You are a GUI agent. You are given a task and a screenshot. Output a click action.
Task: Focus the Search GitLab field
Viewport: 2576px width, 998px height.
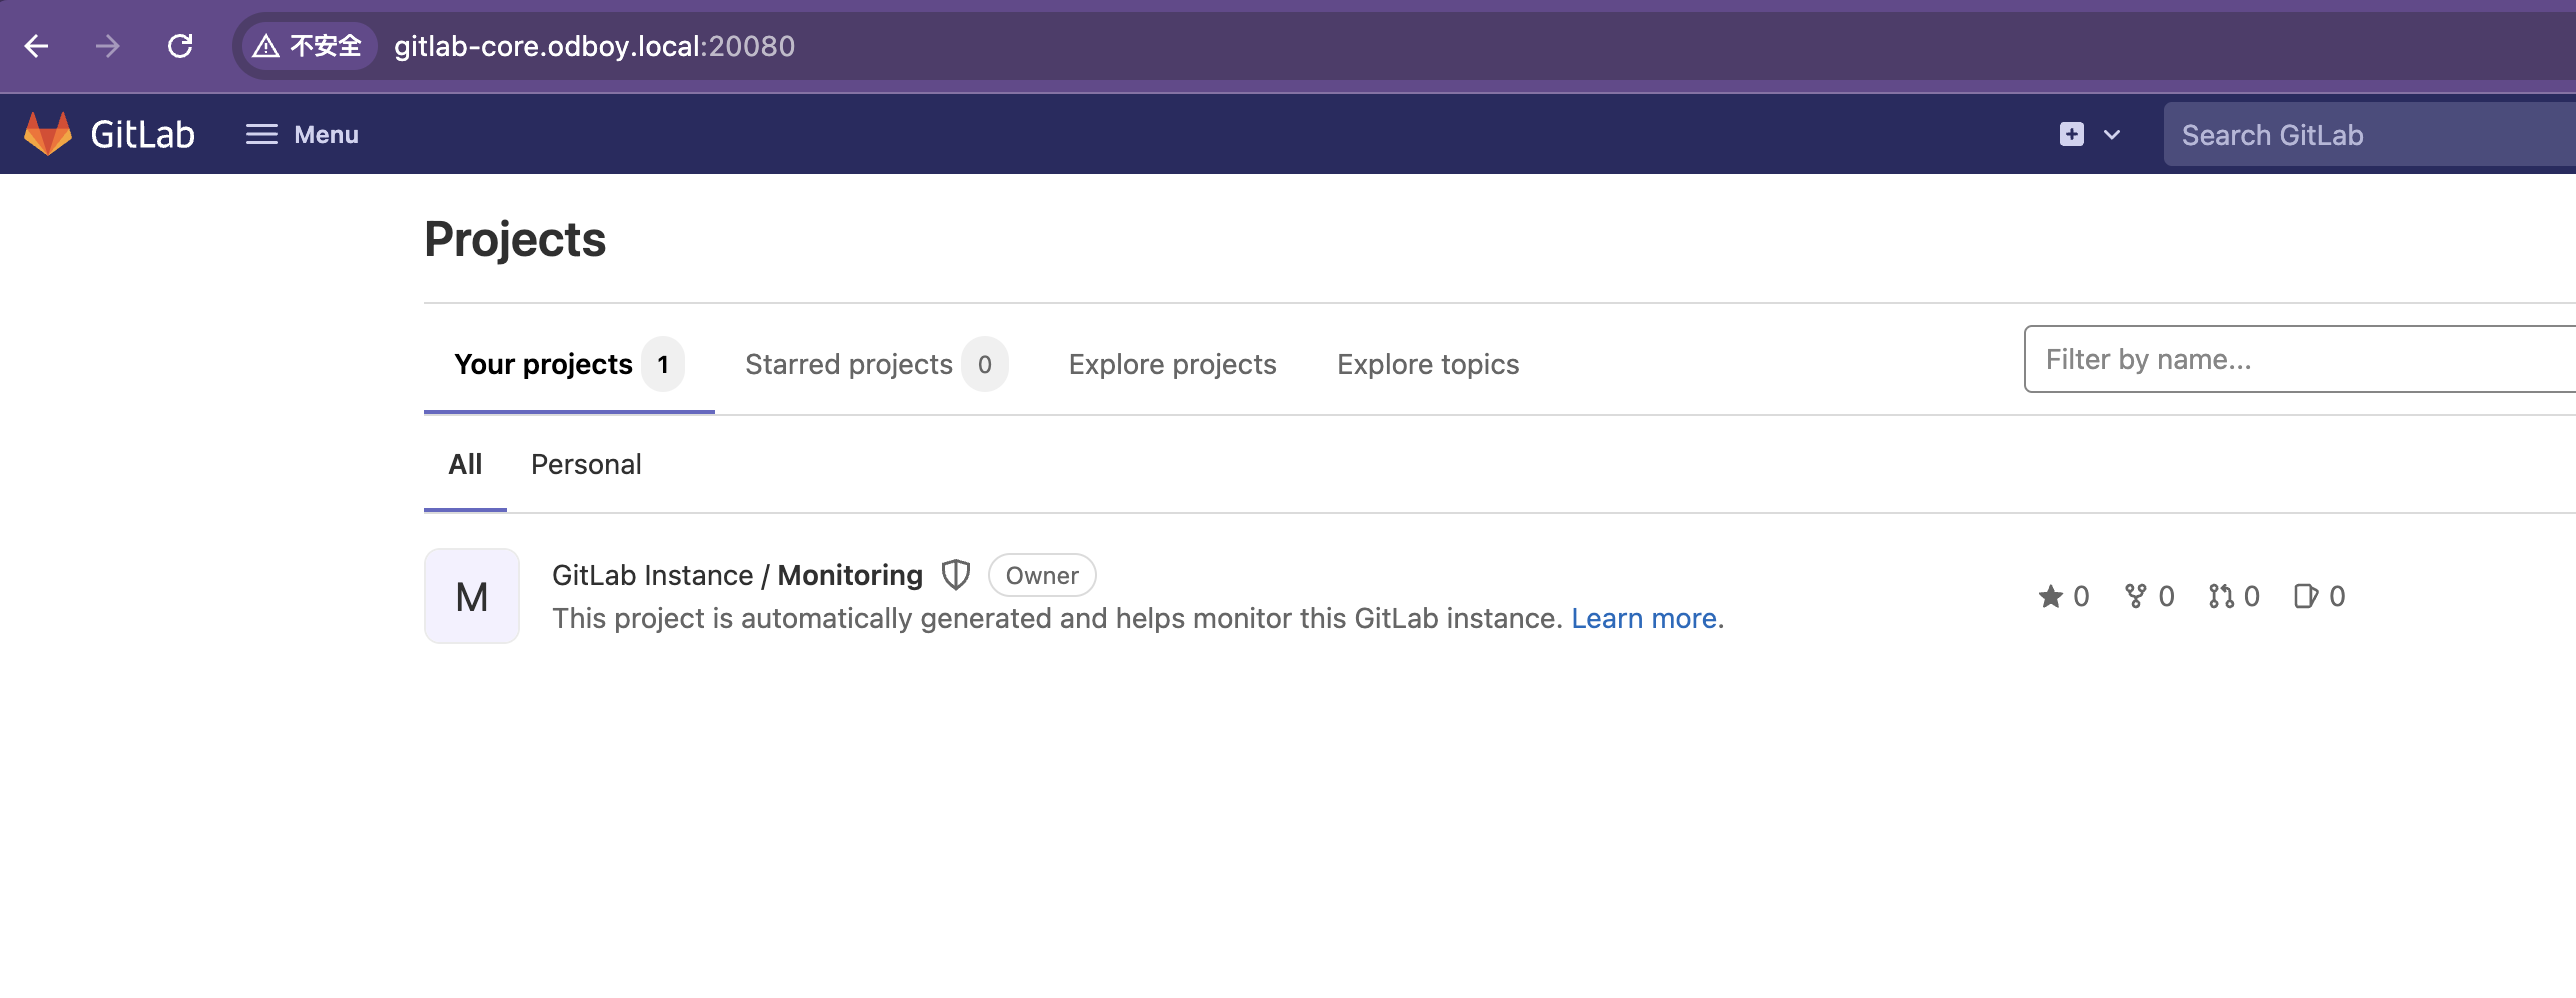click(2368, 135)
